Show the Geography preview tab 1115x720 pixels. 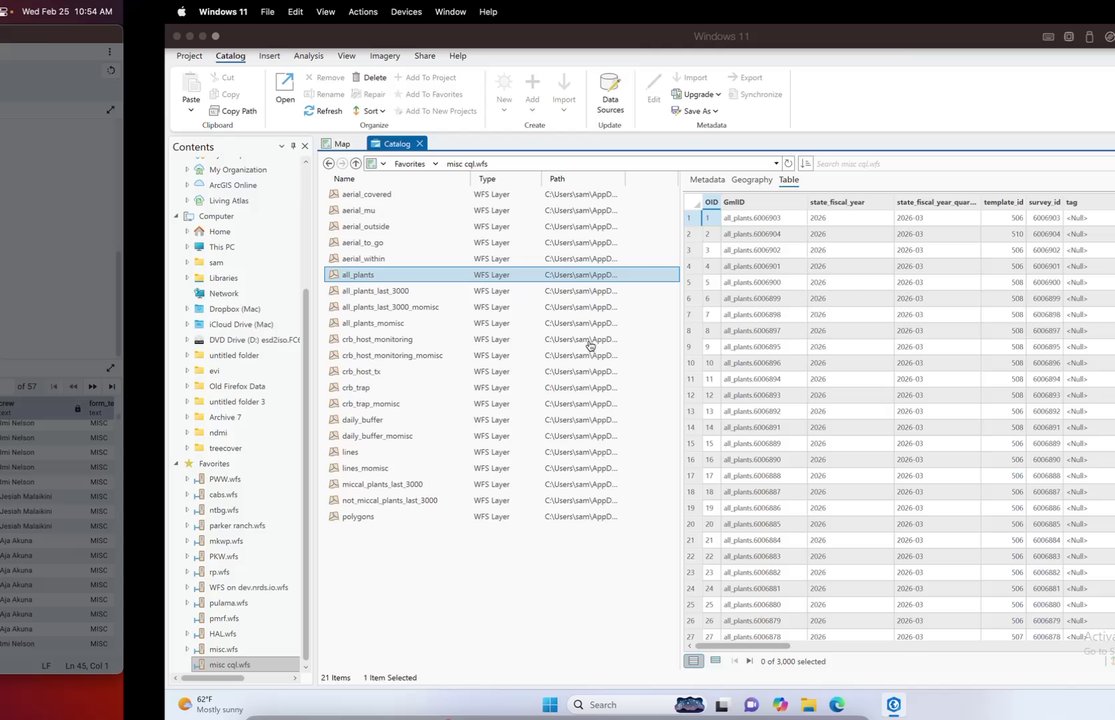[752, 180]
